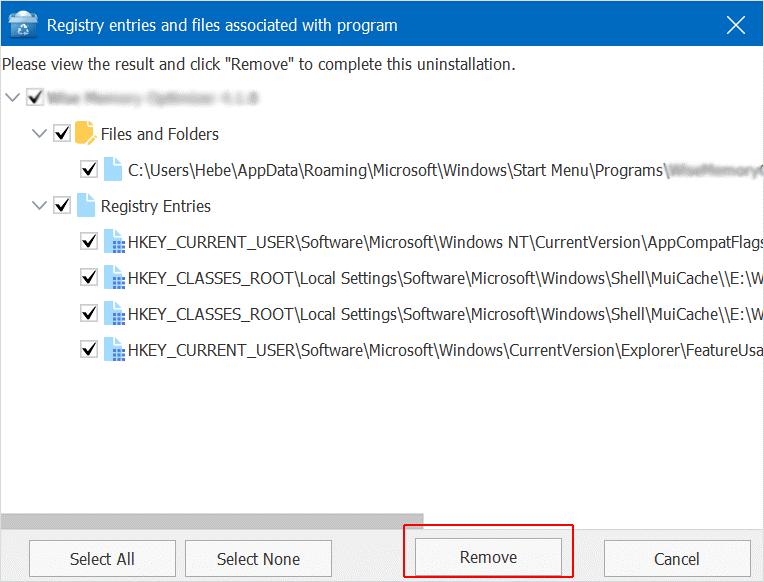Collapse the root program tree node
The image size is (764, 582).
(12, 97)
